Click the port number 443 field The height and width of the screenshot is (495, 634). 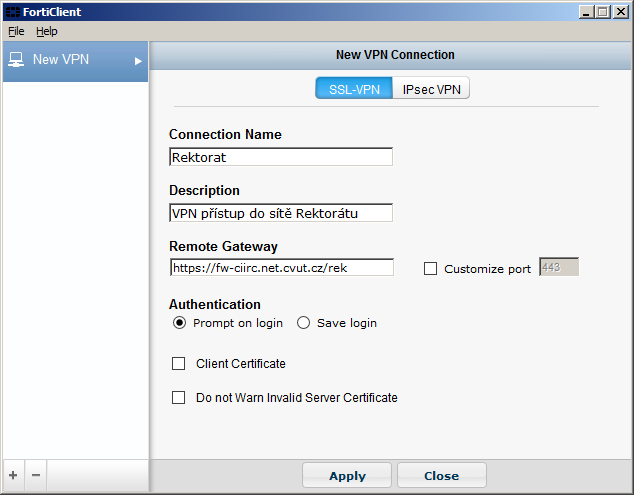[559, 267]
